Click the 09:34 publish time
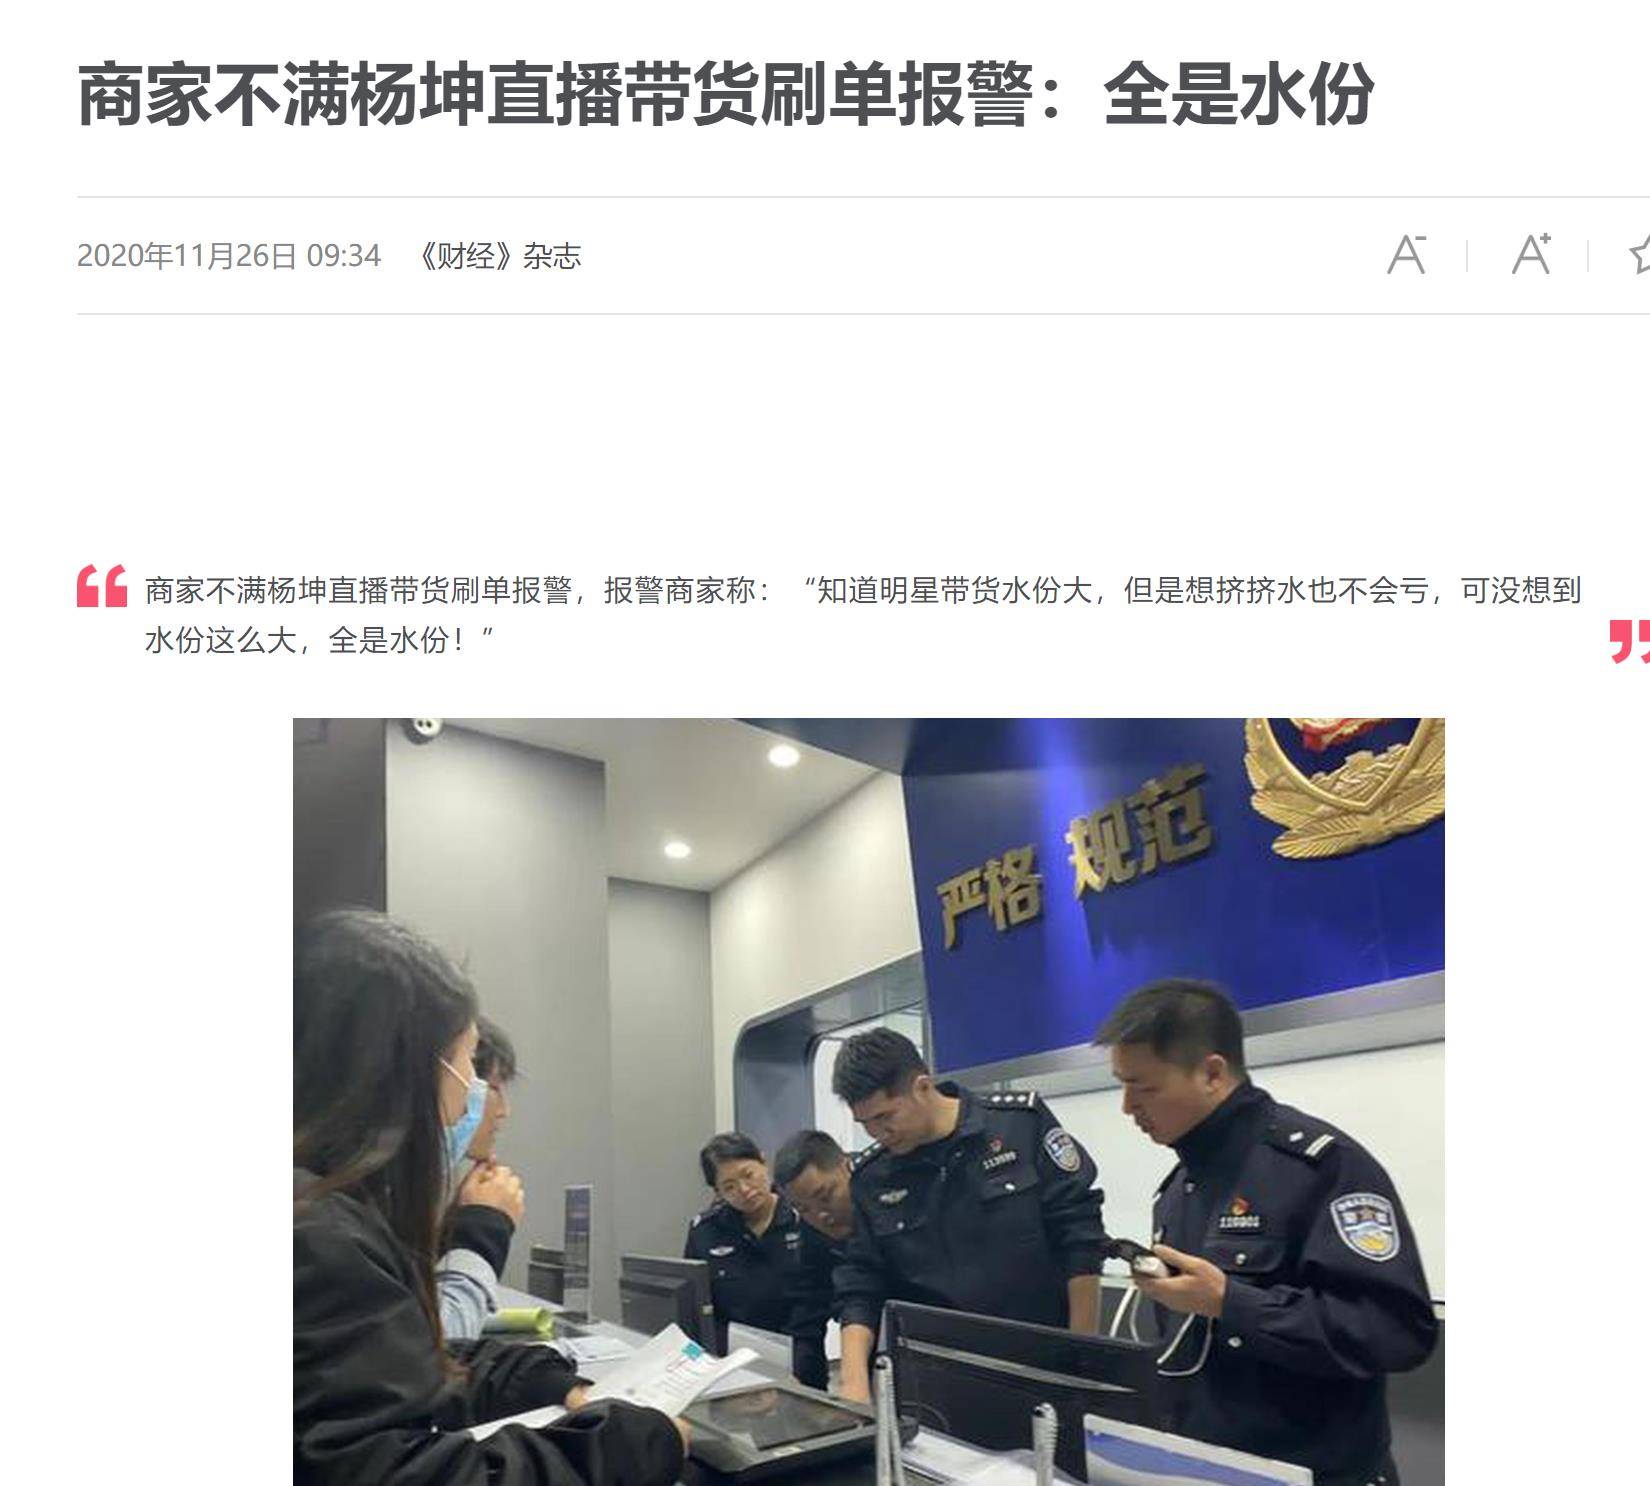 click(x=344, y=256)
